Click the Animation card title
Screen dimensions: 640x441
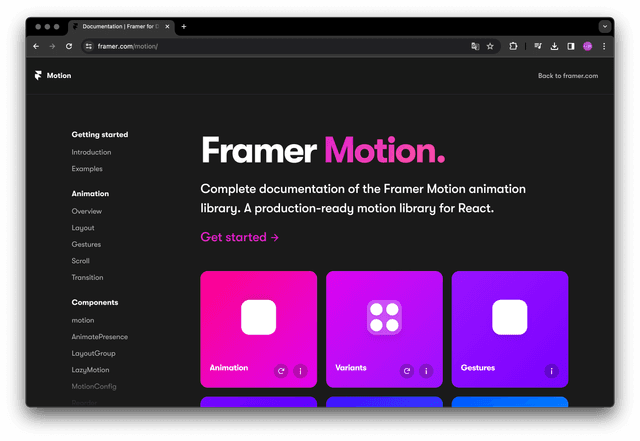pos(229,368)
